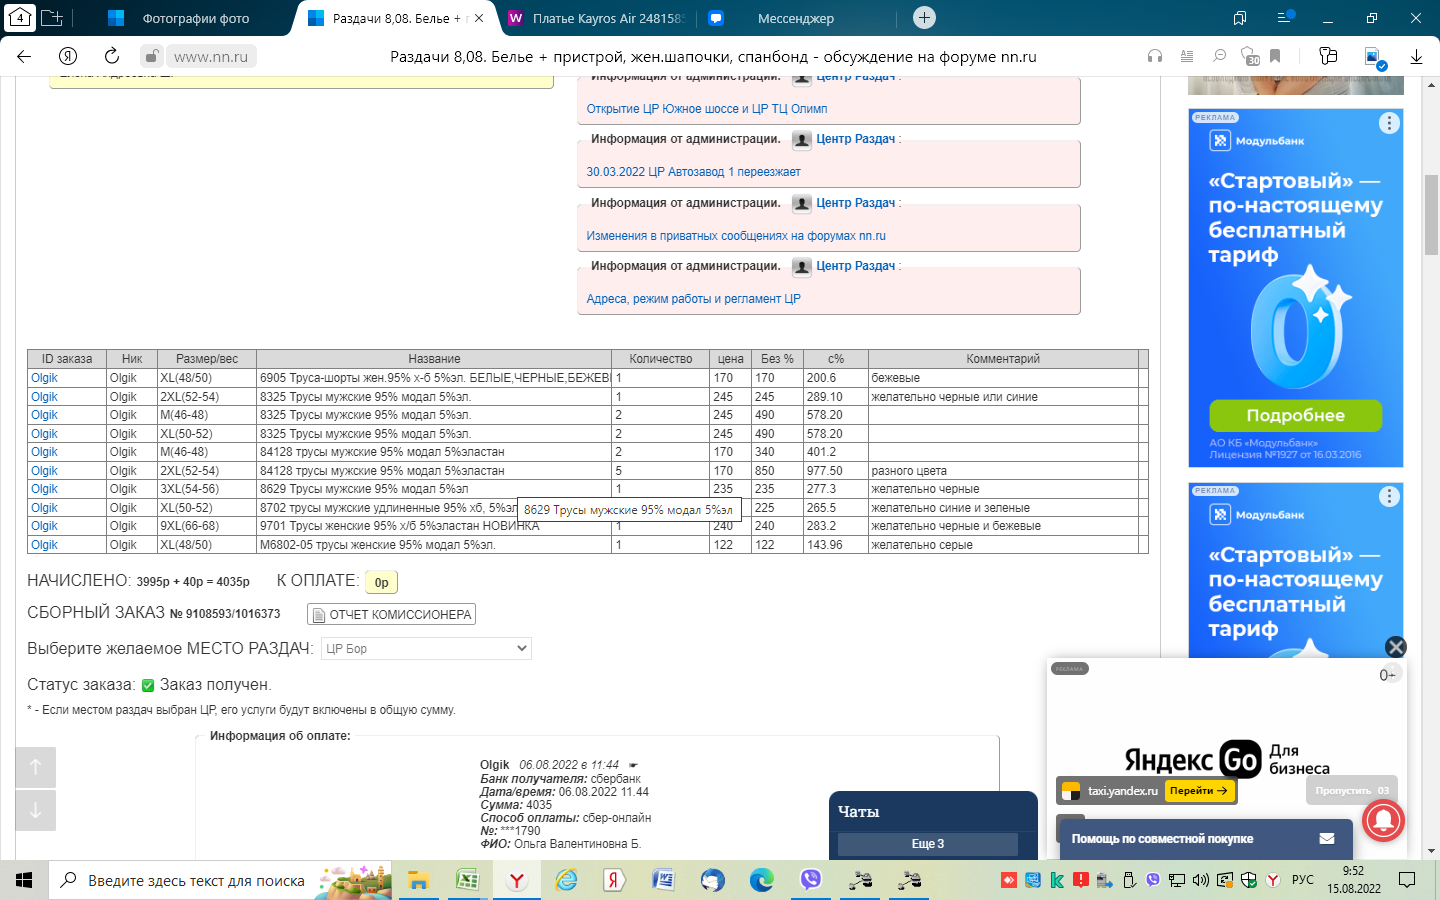Viewport: 1440px width, 900px height.
Task: Open the new tab group icon
Action: pyautogui.click(x=52, y=18)
